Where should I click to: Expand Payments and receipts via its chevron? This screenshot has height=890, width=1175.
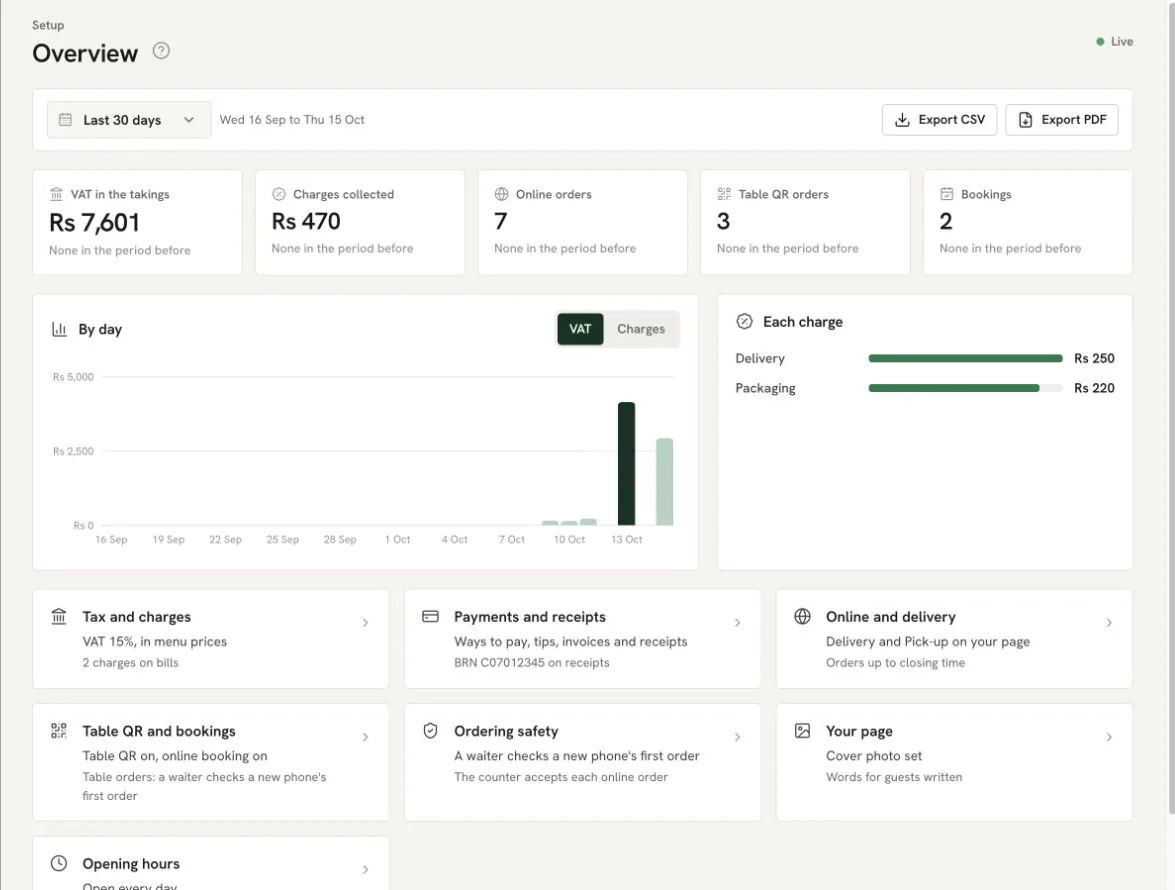pos(737,623)
